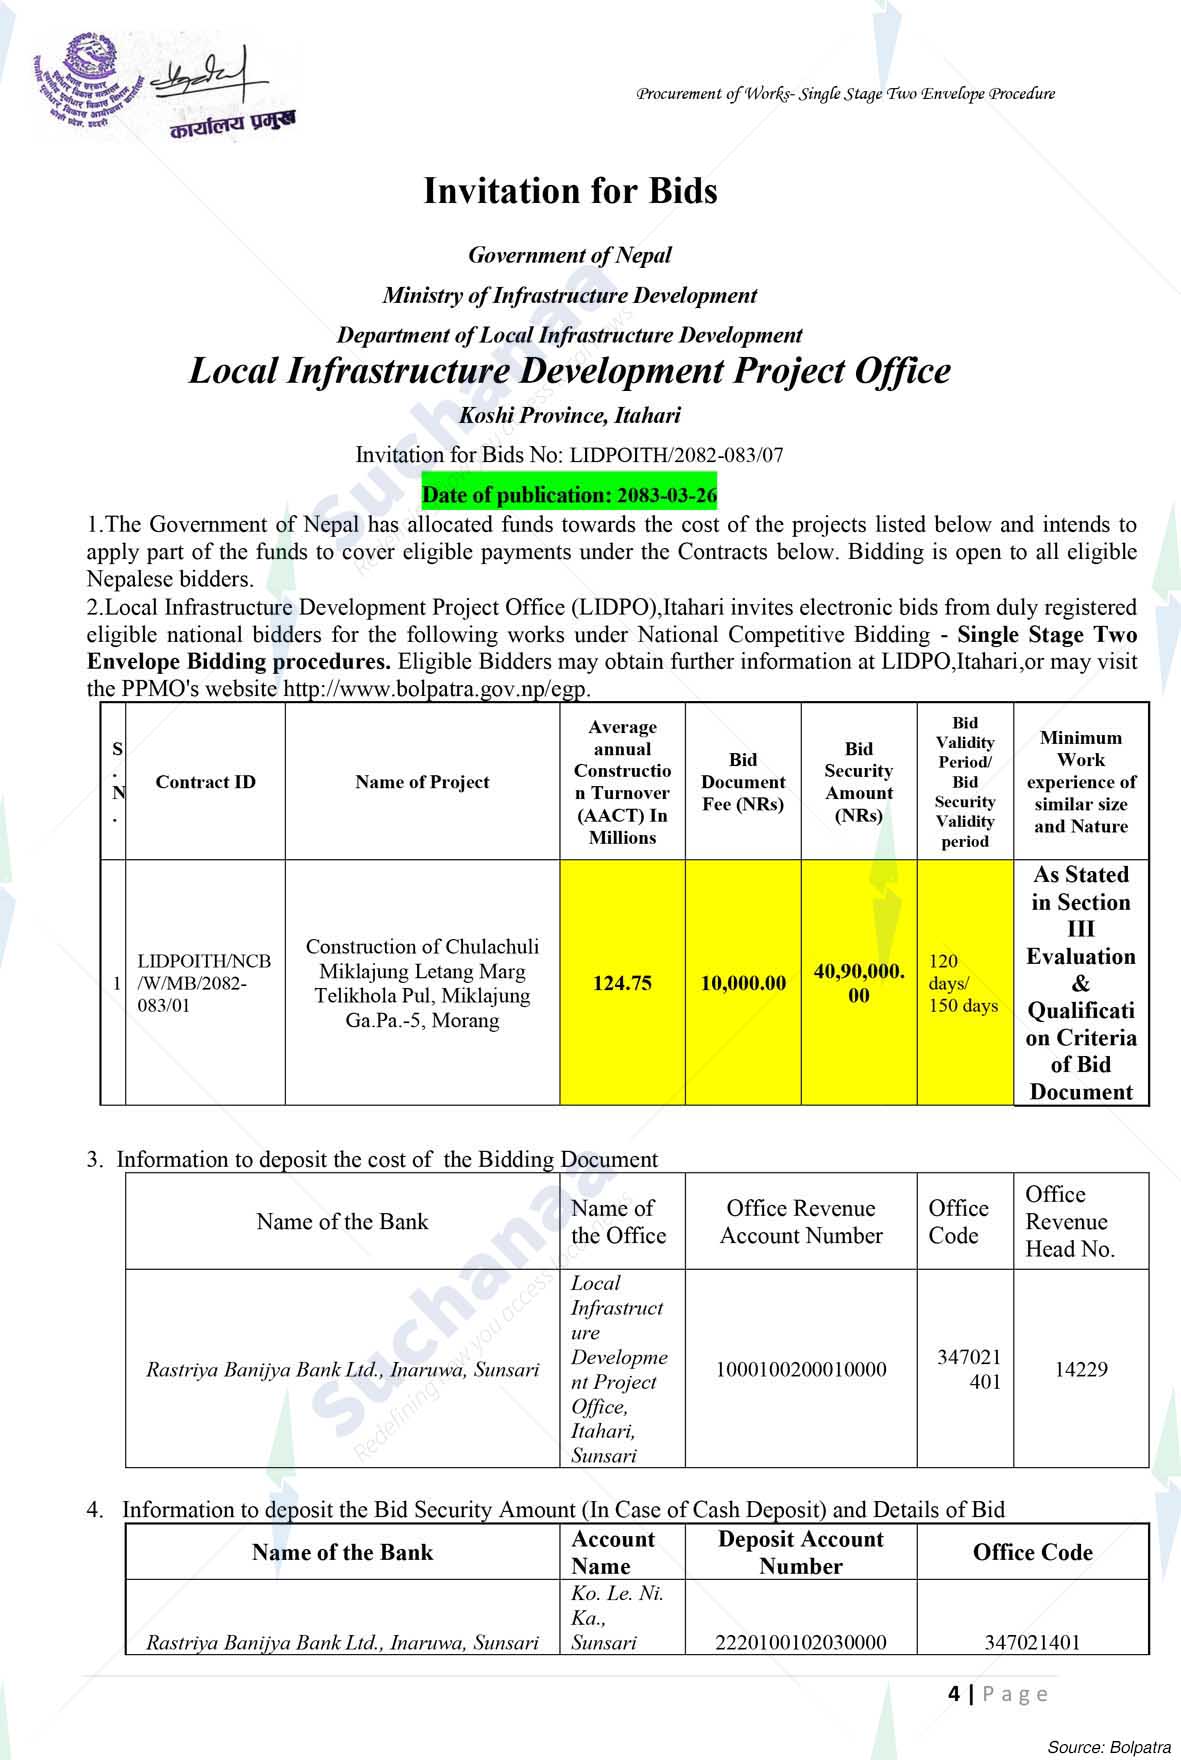Click 'Single Stage Two Envelope Bidding procedures' bold text
Image resolution: width=1181 pixels, height=1760 pixels.
[612, 648]
